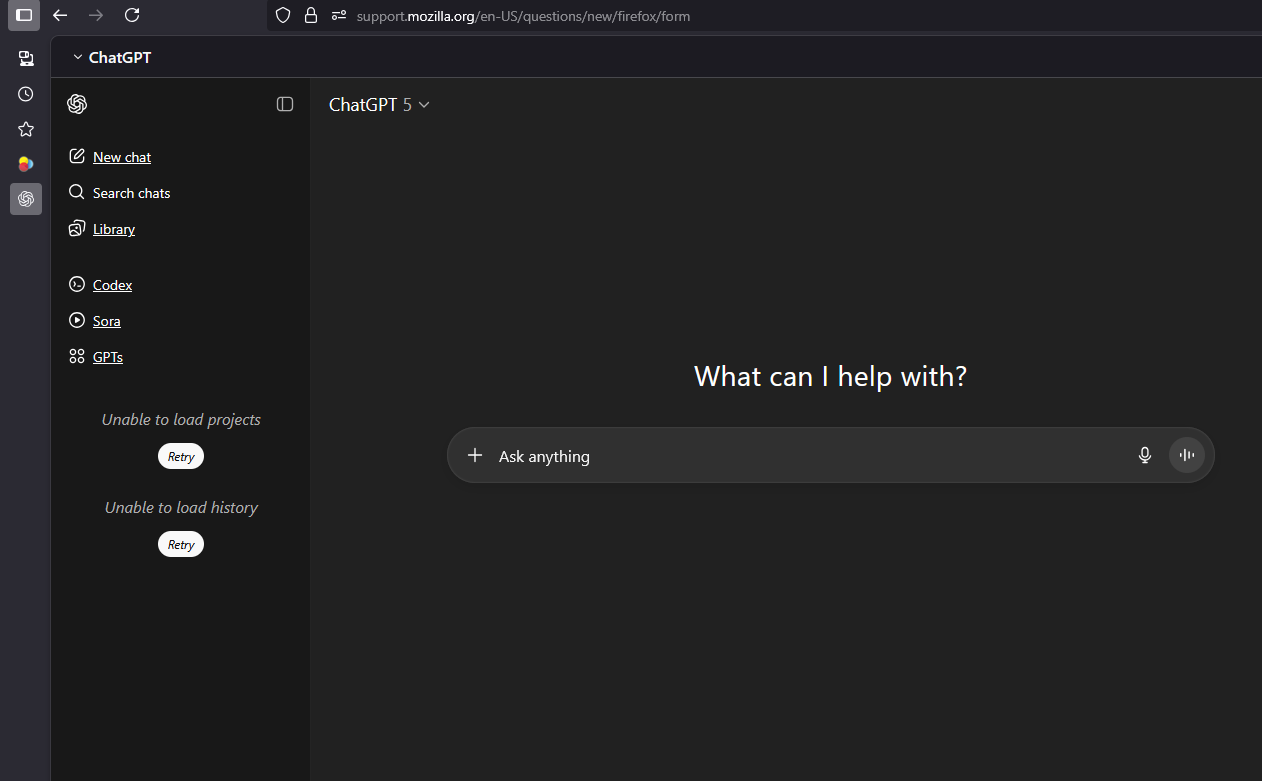
Task: Click the Search chats magnifier icon
Action: click(77, 192)
